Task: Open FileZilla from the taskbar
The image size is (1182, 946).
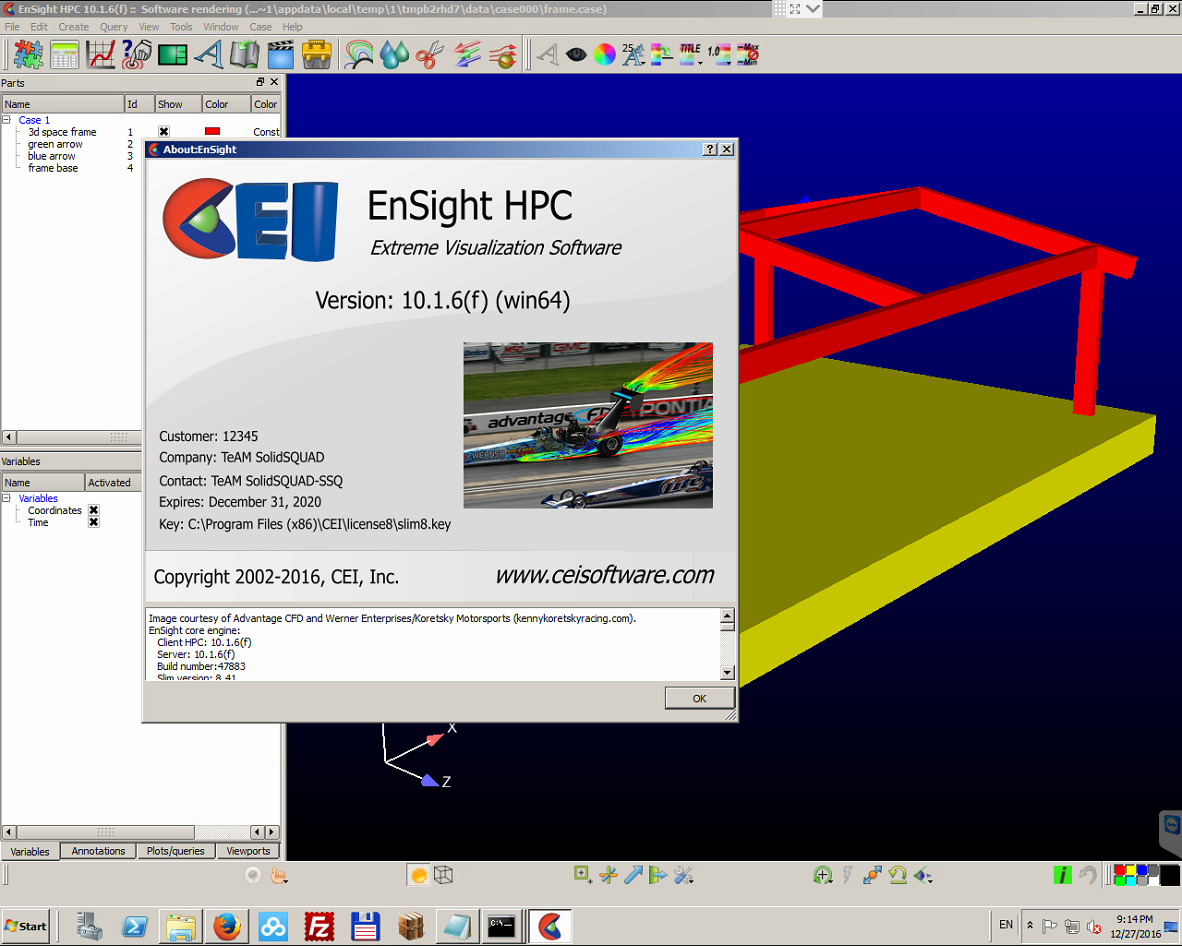Action: tap(319, 926)
